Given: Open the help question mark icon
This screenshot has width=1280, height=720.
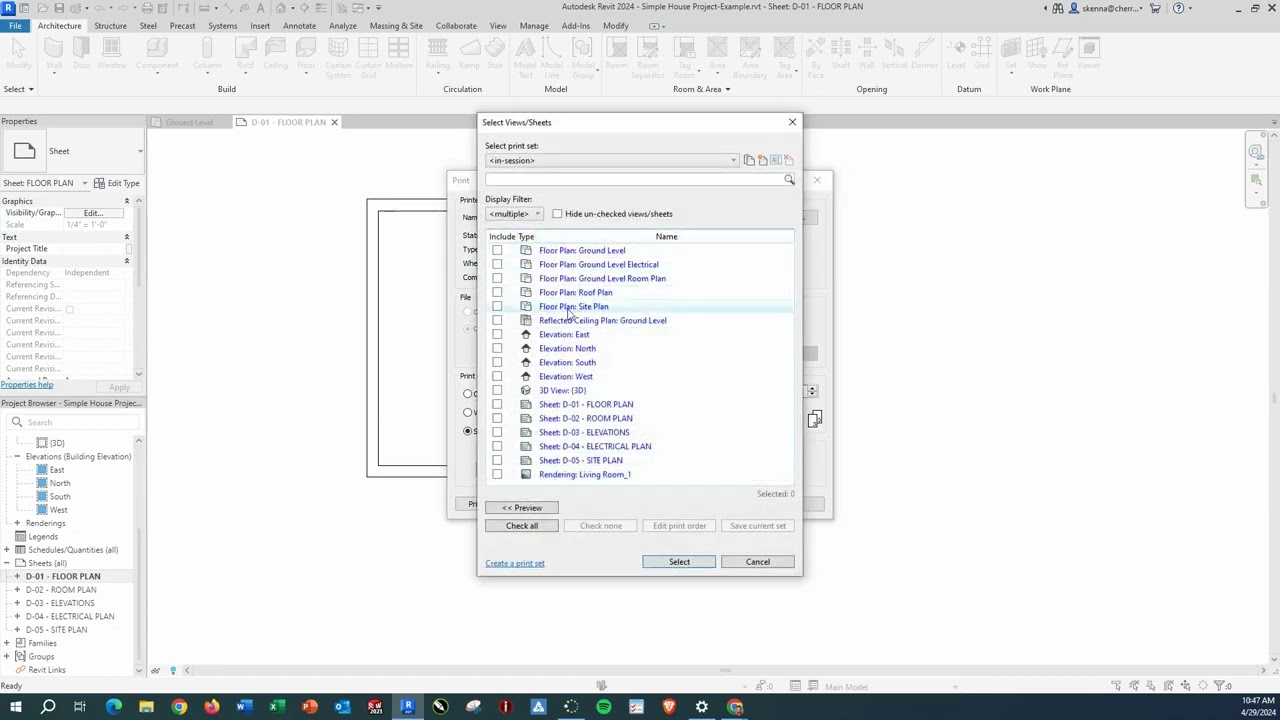Looking at the screenshot, I should pyautogui.click(x=1179, y=8).
